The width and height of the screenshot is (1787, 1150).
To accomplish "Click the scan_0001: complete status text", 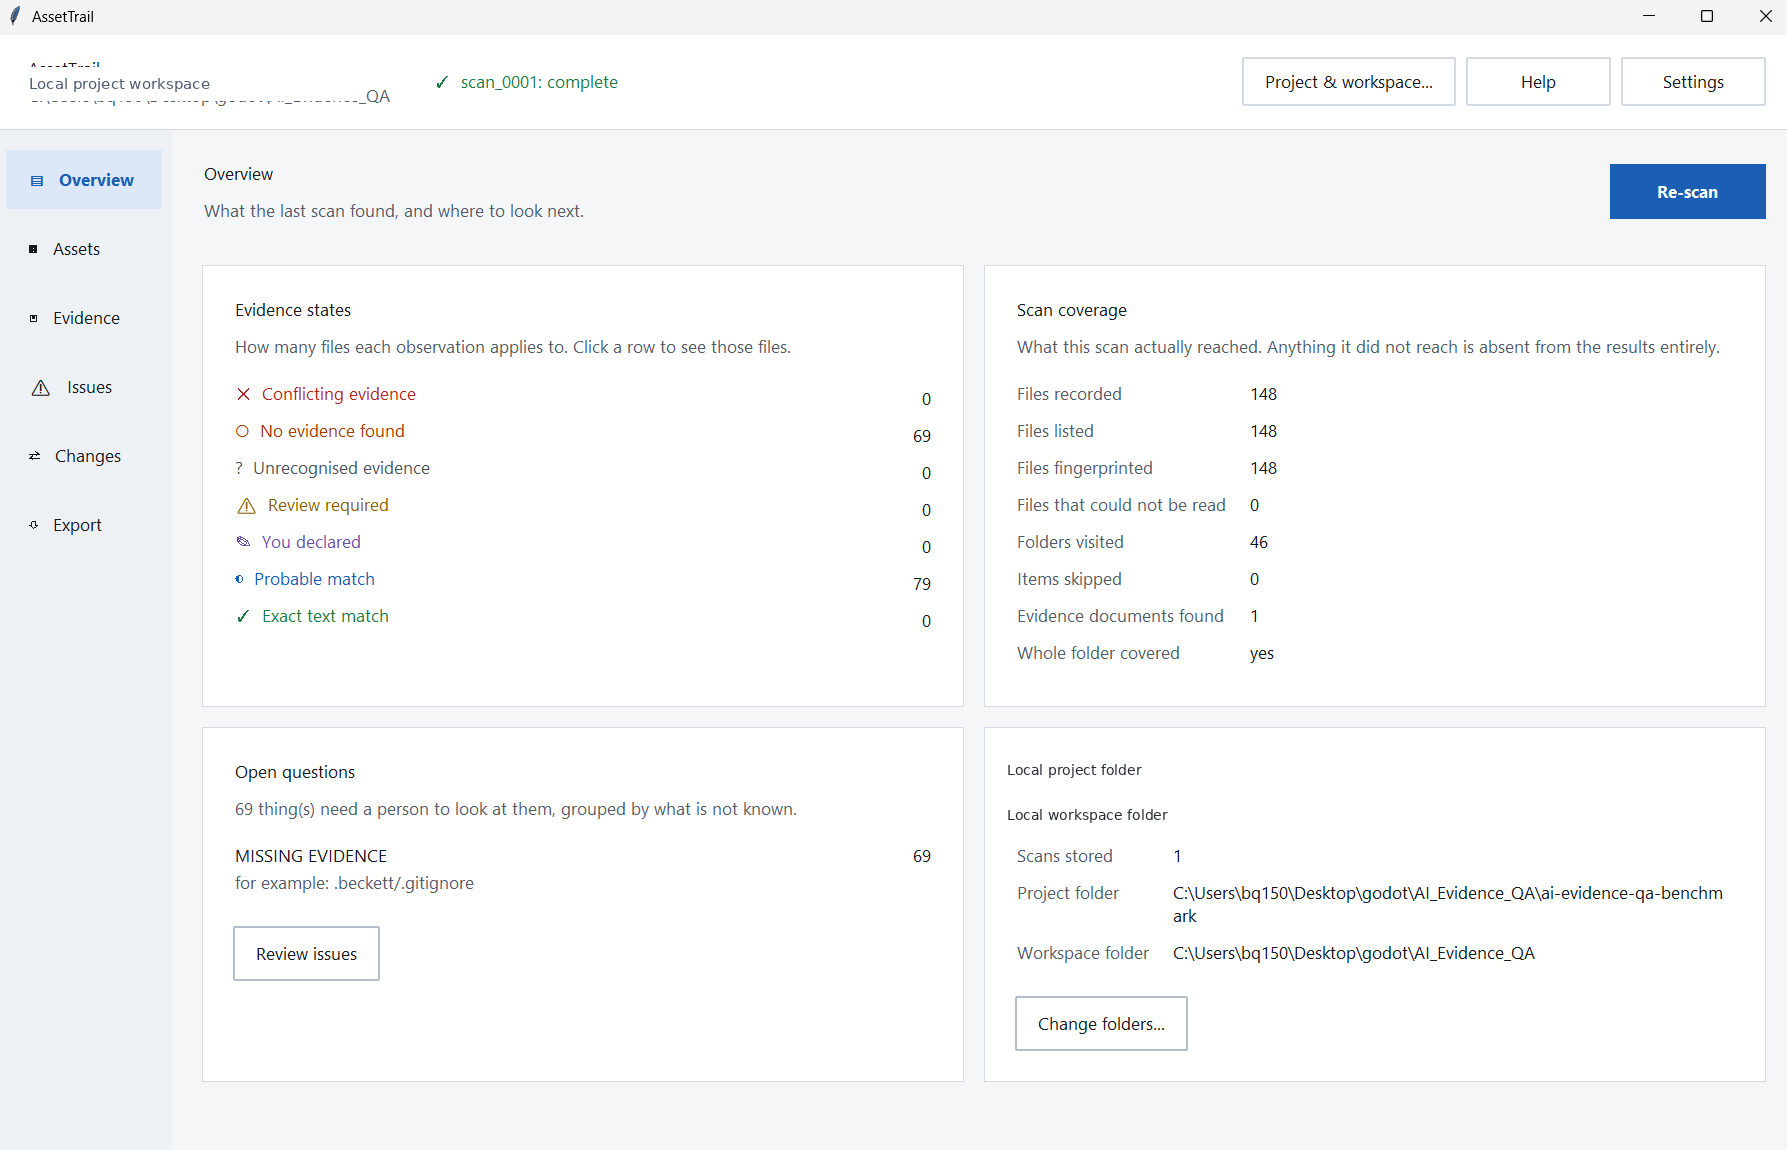I will click(x=539, y=82).
